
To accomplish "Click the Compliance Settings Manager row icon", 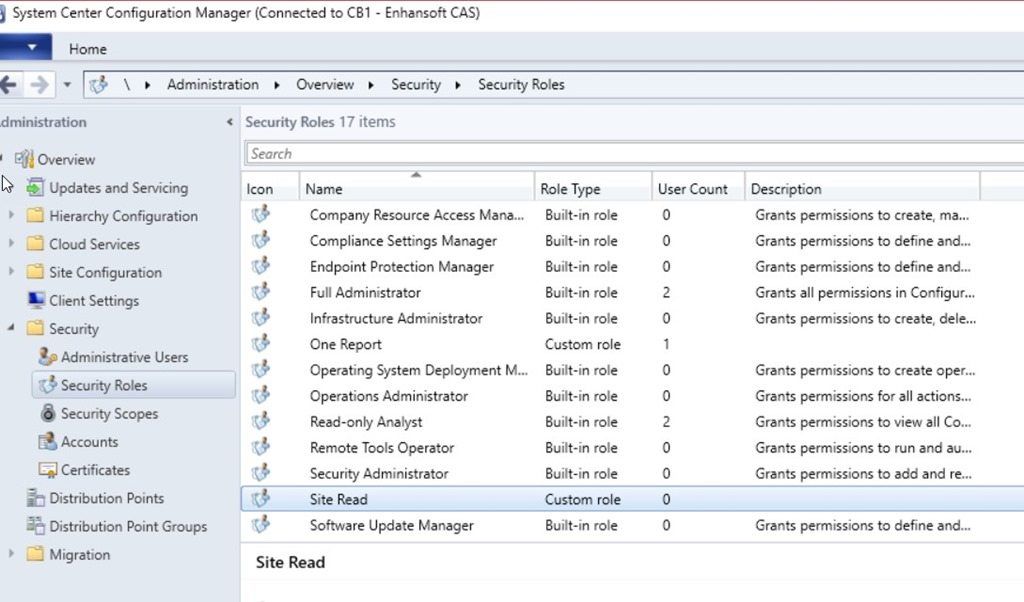I will pyautogui.click(x=261, y=240).
